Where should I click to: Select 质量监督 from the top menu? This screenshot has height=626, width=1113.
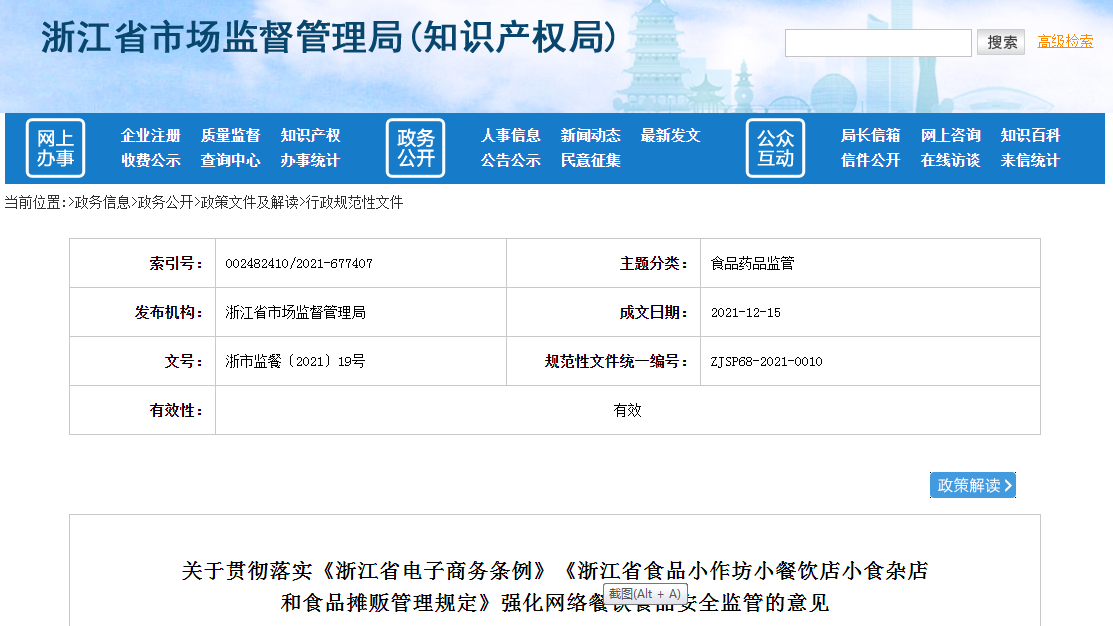tap(234, 134)
